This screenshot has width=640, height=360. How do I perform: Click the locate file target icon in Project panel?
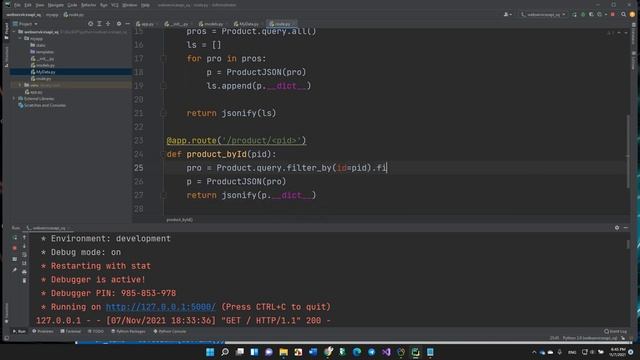[90, 24]
